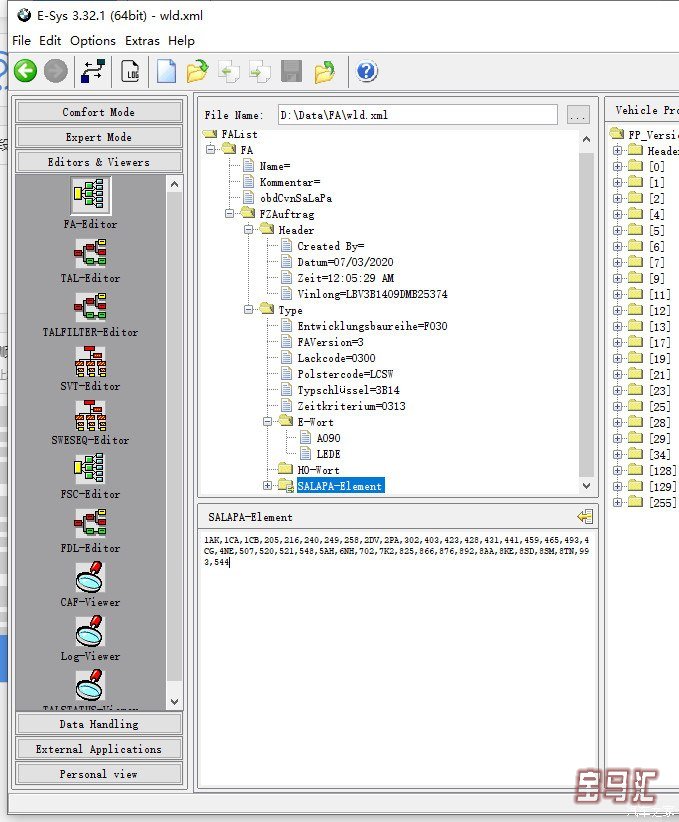
Task: Open External Applications section
Action: [99, 749]
